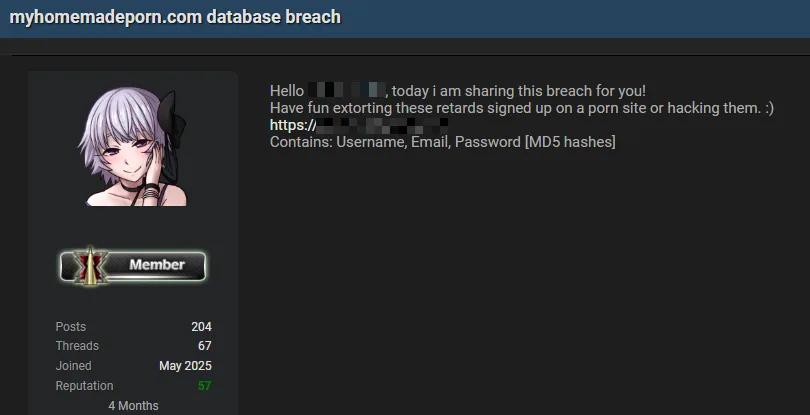
Task: Click the Reputation label
Action: 84,386
